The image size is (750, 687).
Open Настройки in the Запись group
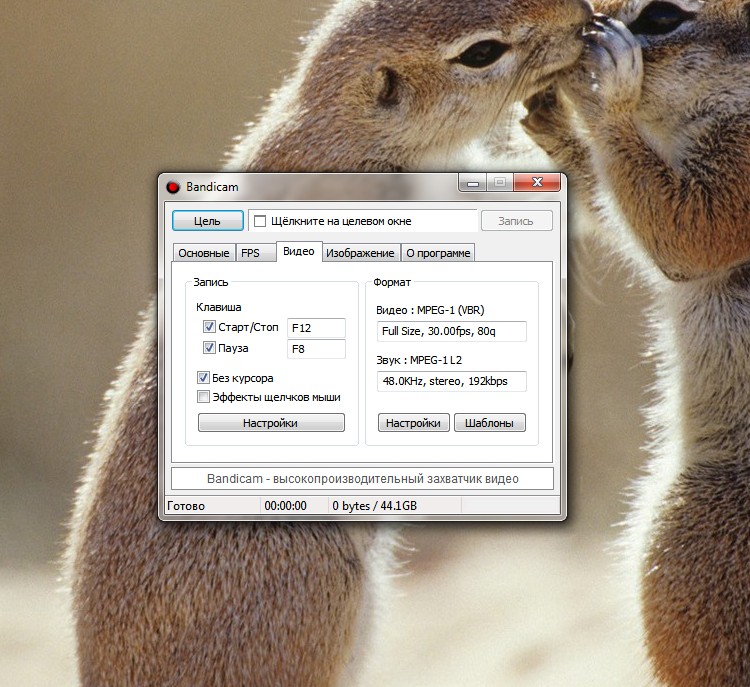click(x=271, y=423)
